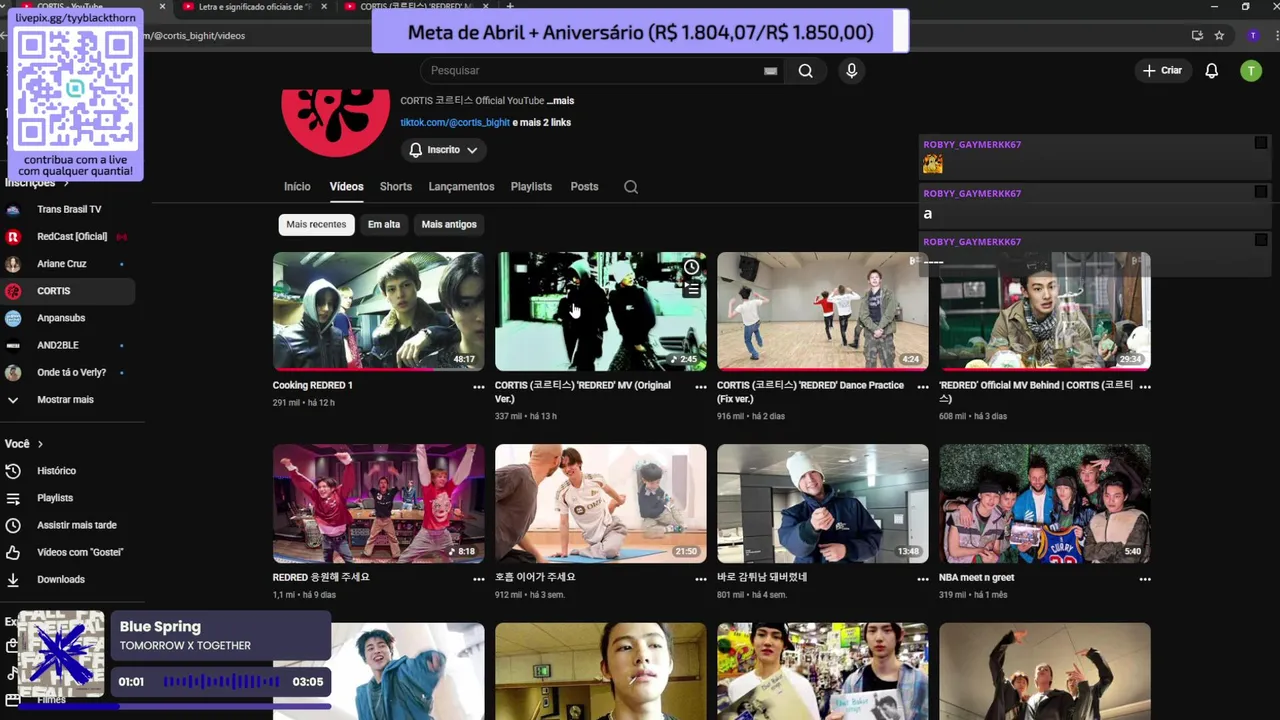The height and width of the screenshot is (720, 1280).
Task: Open the Lançamentos channel tab
Action: (x=461, y=187)
